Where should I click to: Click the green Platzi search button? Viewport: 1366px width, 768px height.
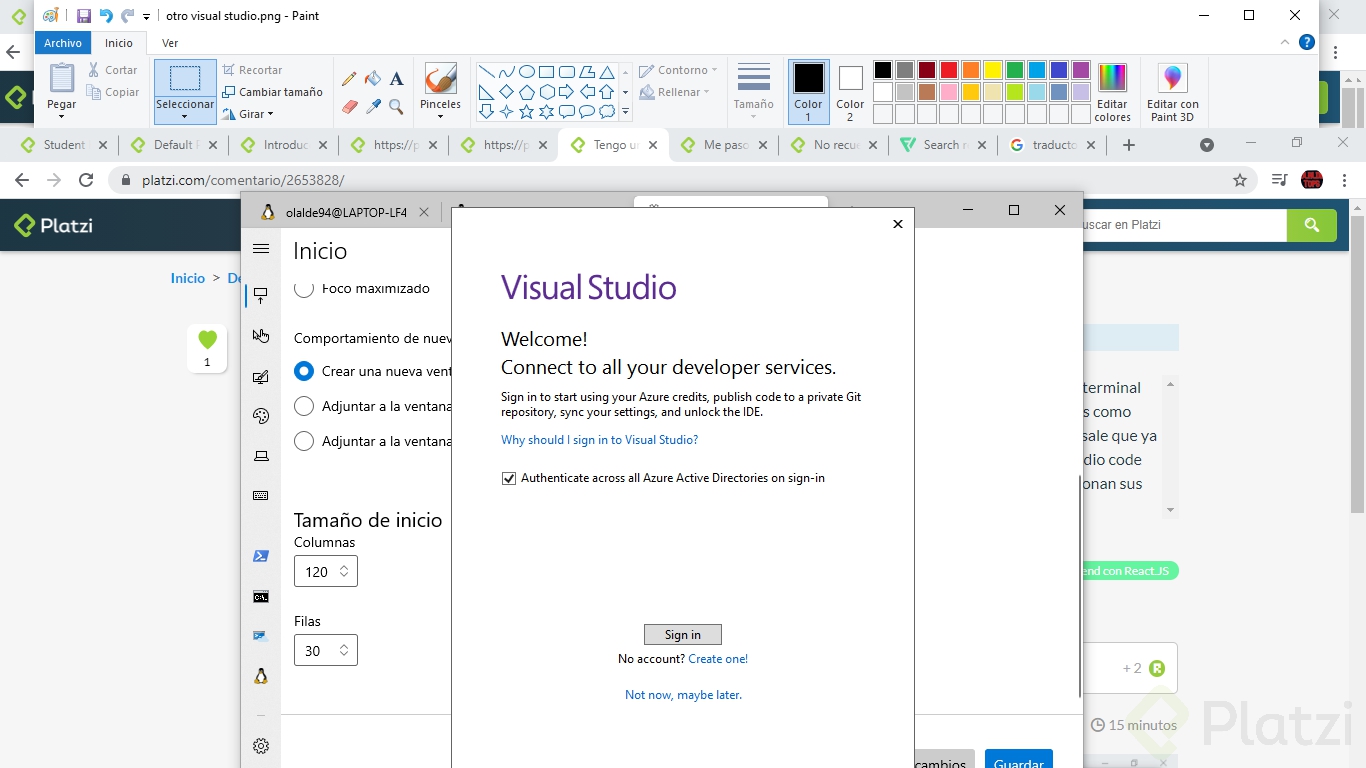coord(1312,225)
